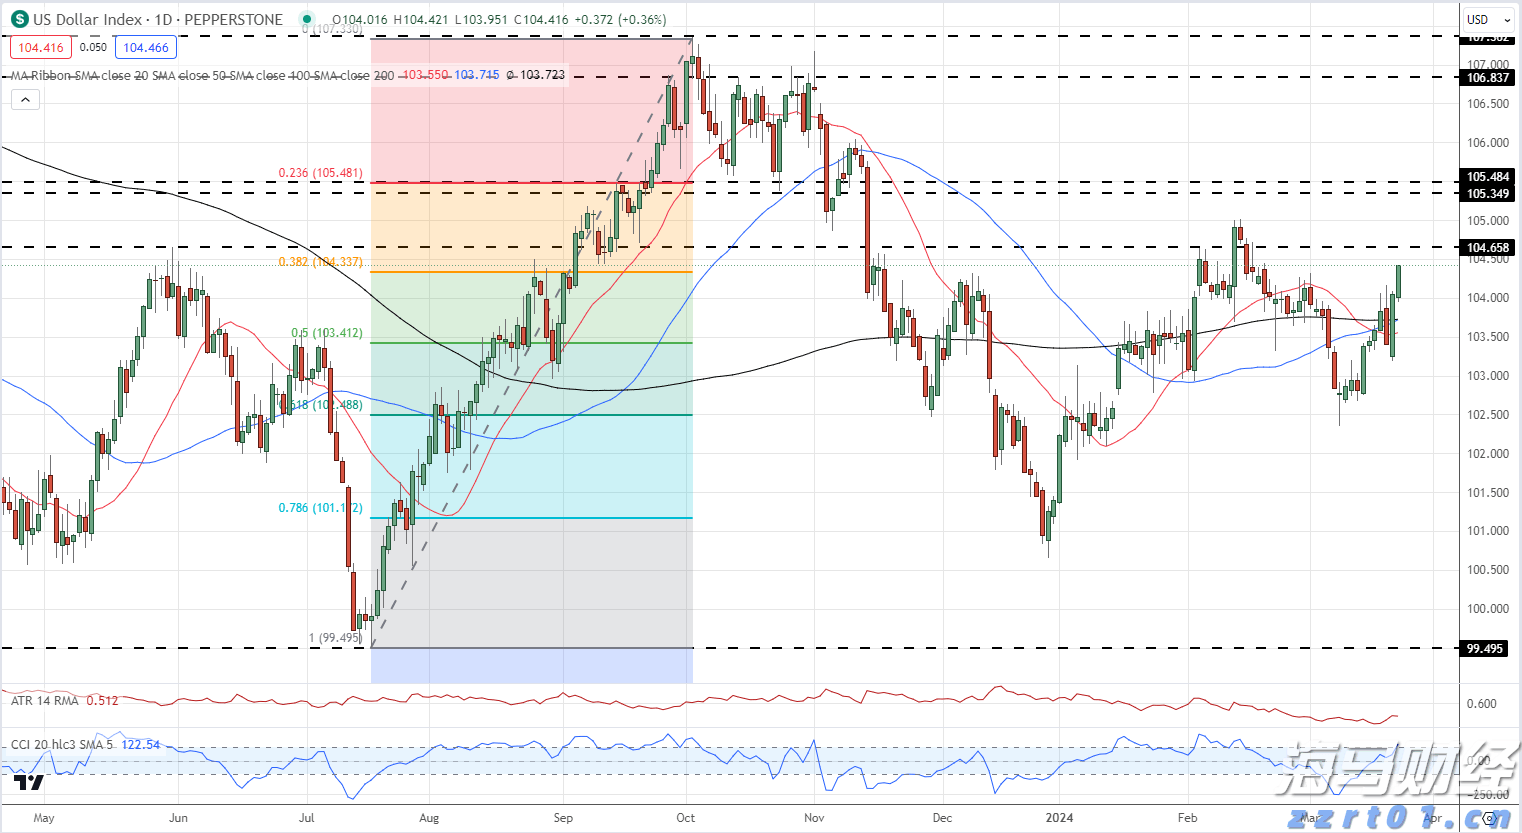Click the red 104.416 sell price button
The image size is (1522, 833).
click(x=41, y=47)
